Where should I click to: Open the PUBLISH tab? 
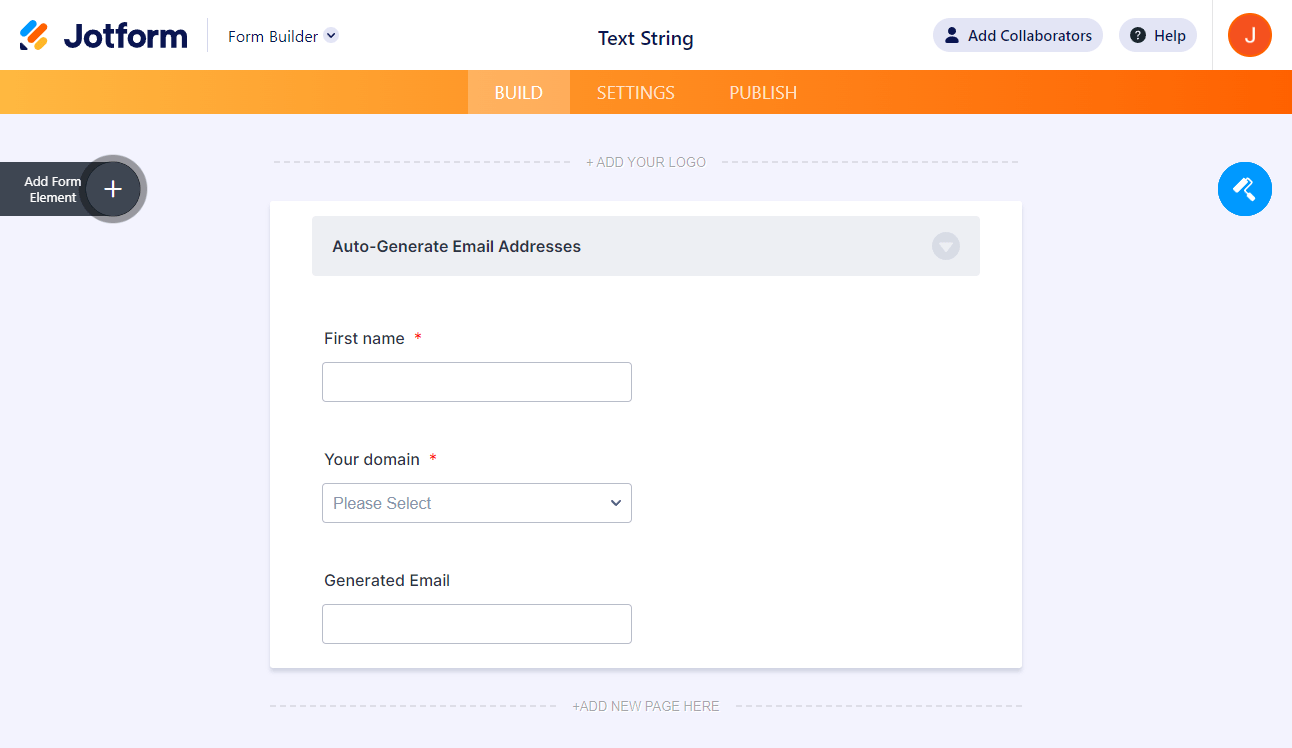[763, 93]
